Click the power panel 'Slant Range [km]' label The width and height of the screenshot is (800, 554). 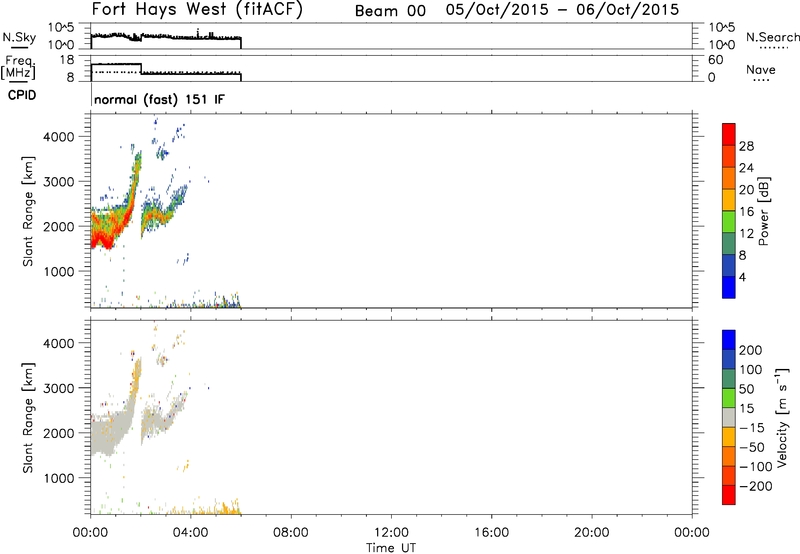(28, 211)
